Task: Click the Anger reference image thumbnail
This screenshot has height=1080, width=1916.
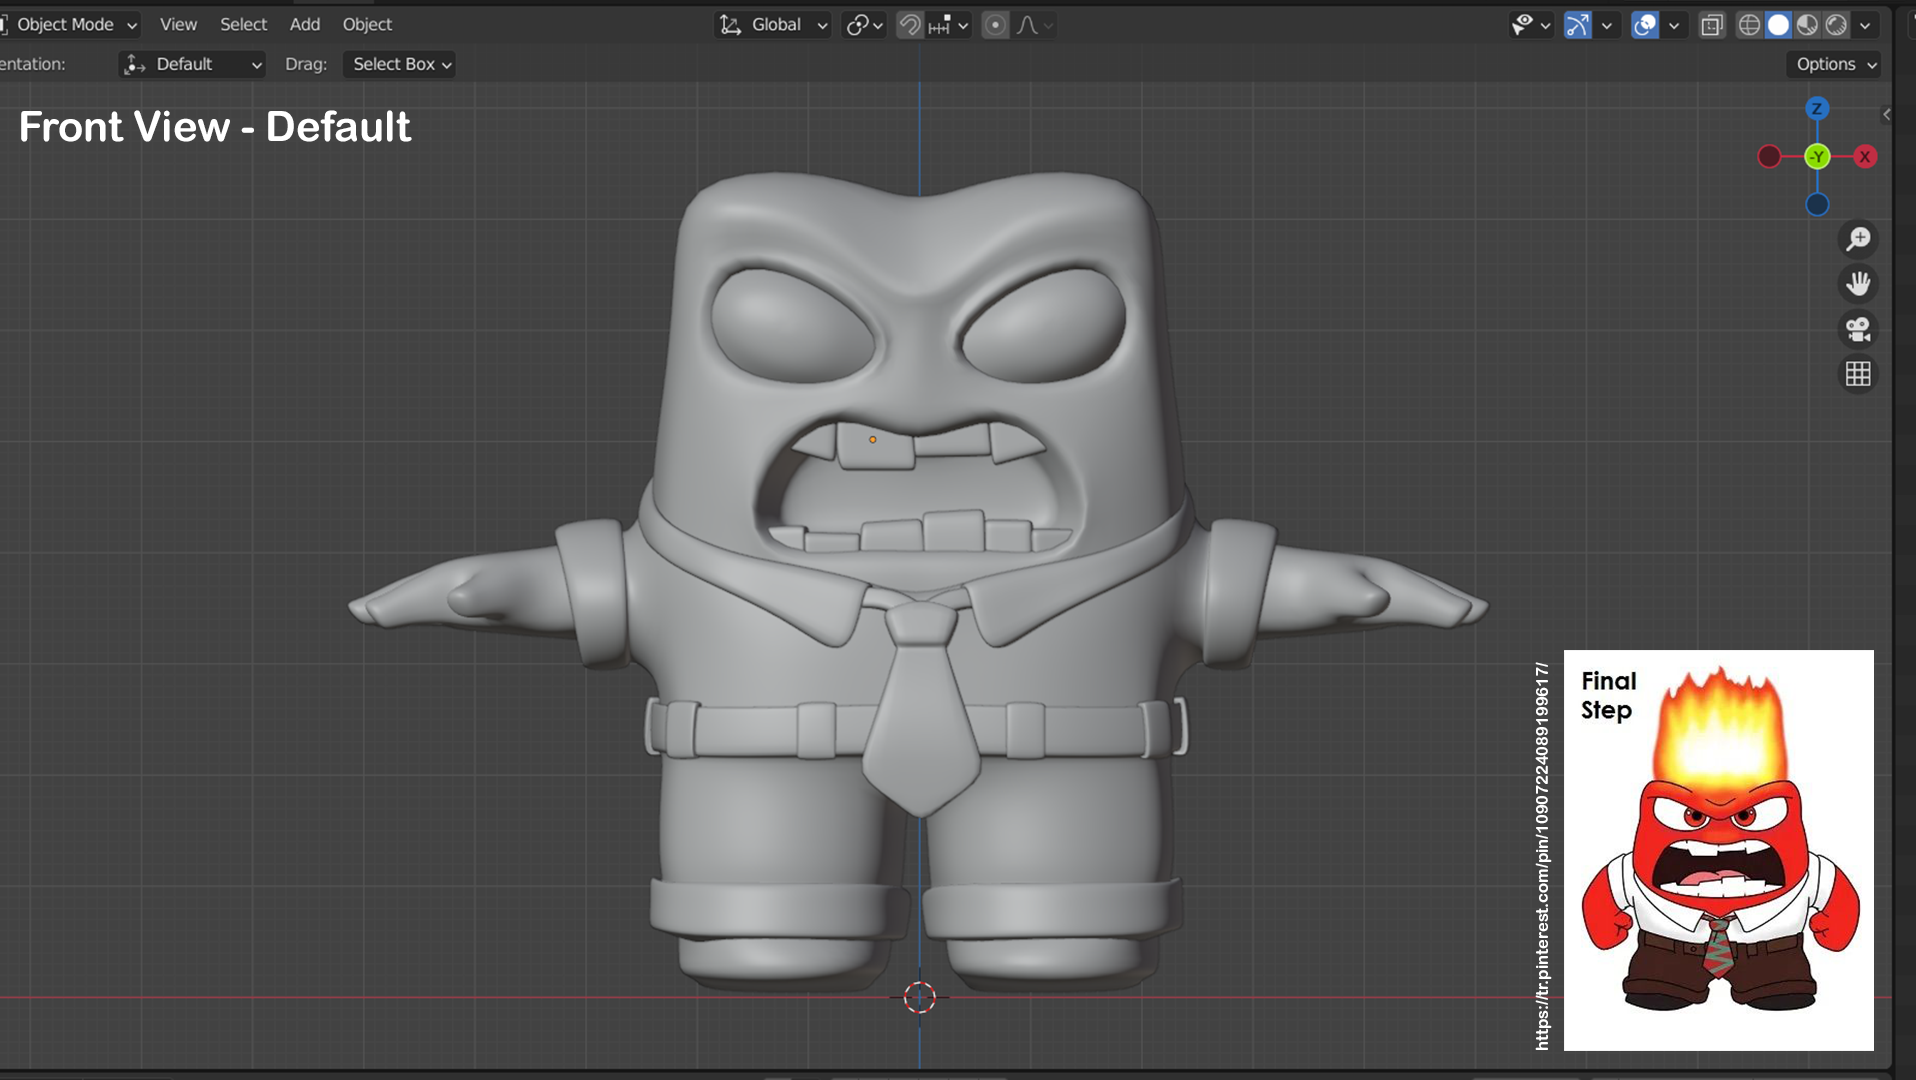Action: click(1718, 850)
